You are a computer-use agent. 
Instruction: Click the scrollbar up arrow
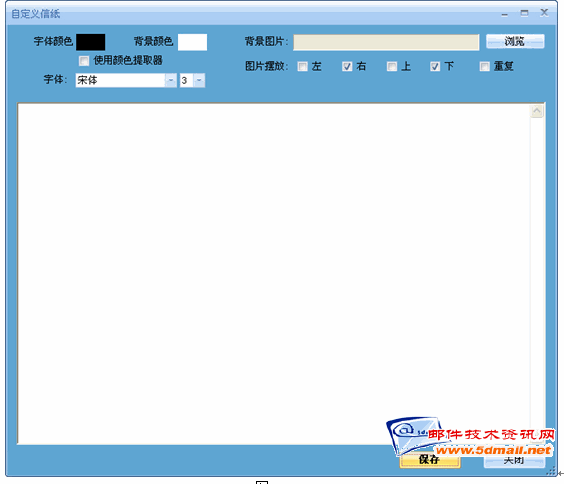pyautogui.click(x=537, y=111)
